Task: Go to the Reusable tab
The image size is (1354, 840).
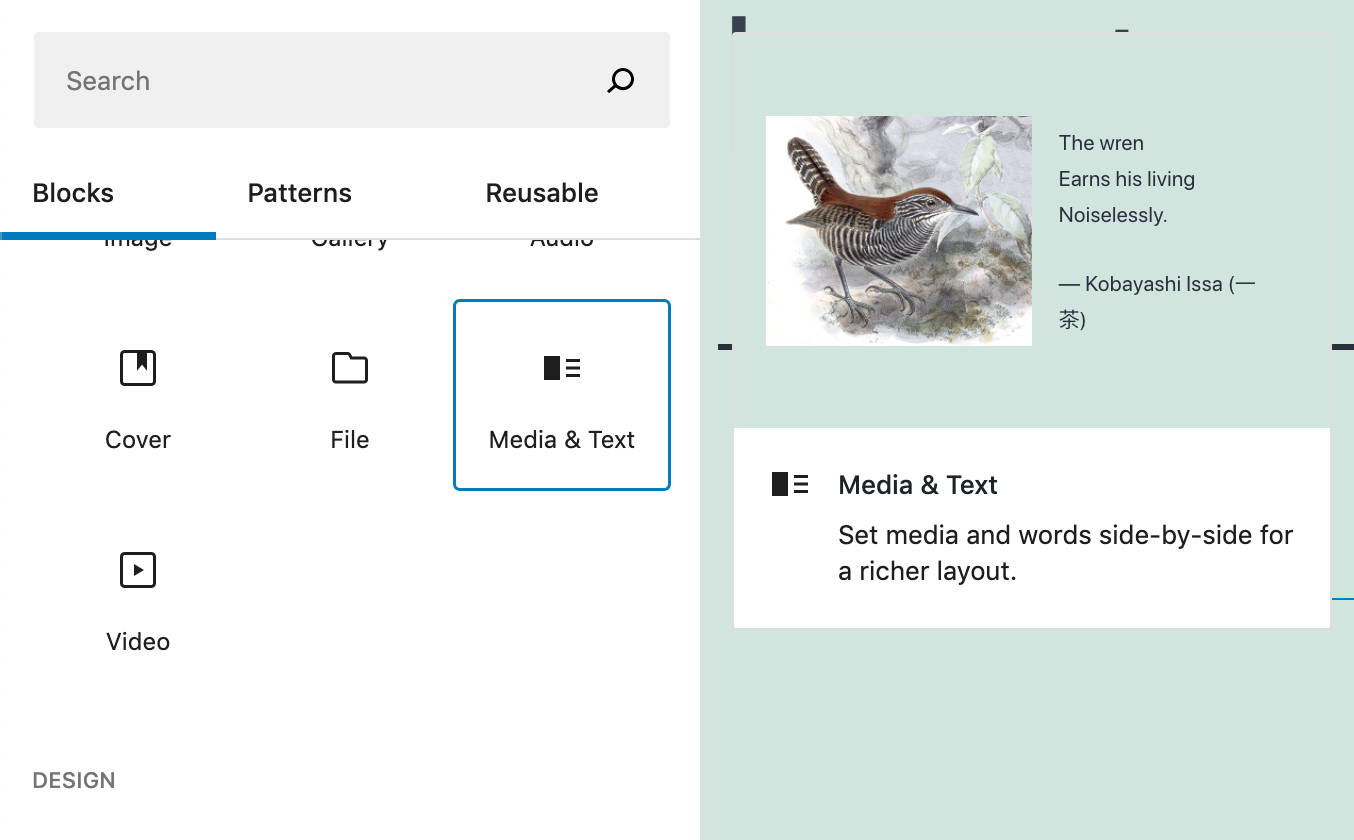Action: coord(542,193)
